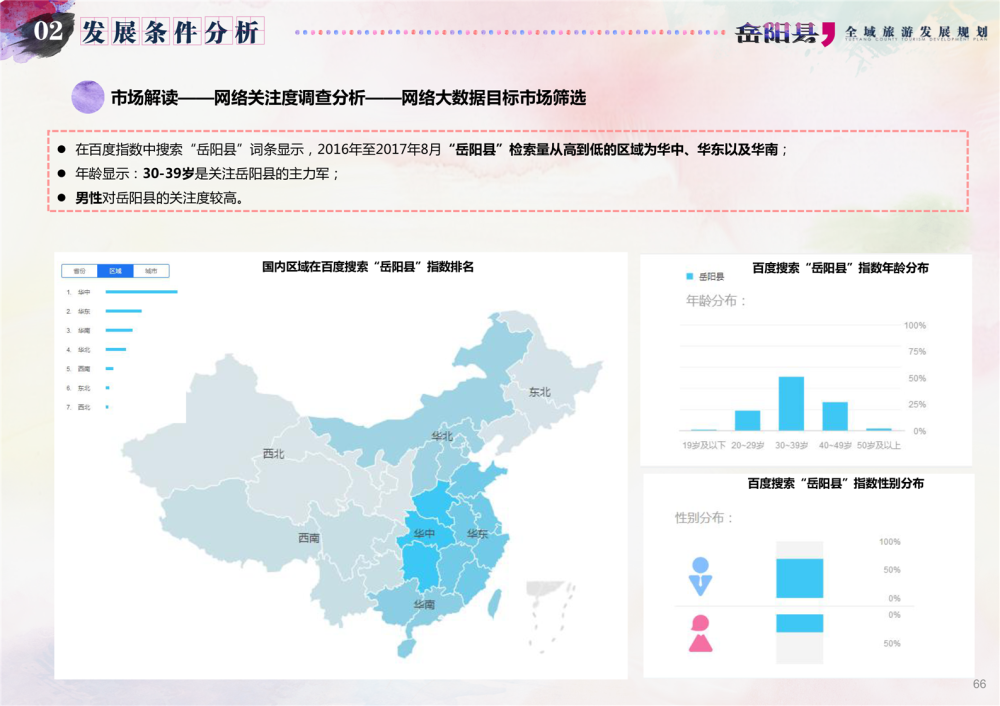The width and height of the screenshot is (1000, 706).
Task: Open the 城市 tab
Action: point(151,271)
